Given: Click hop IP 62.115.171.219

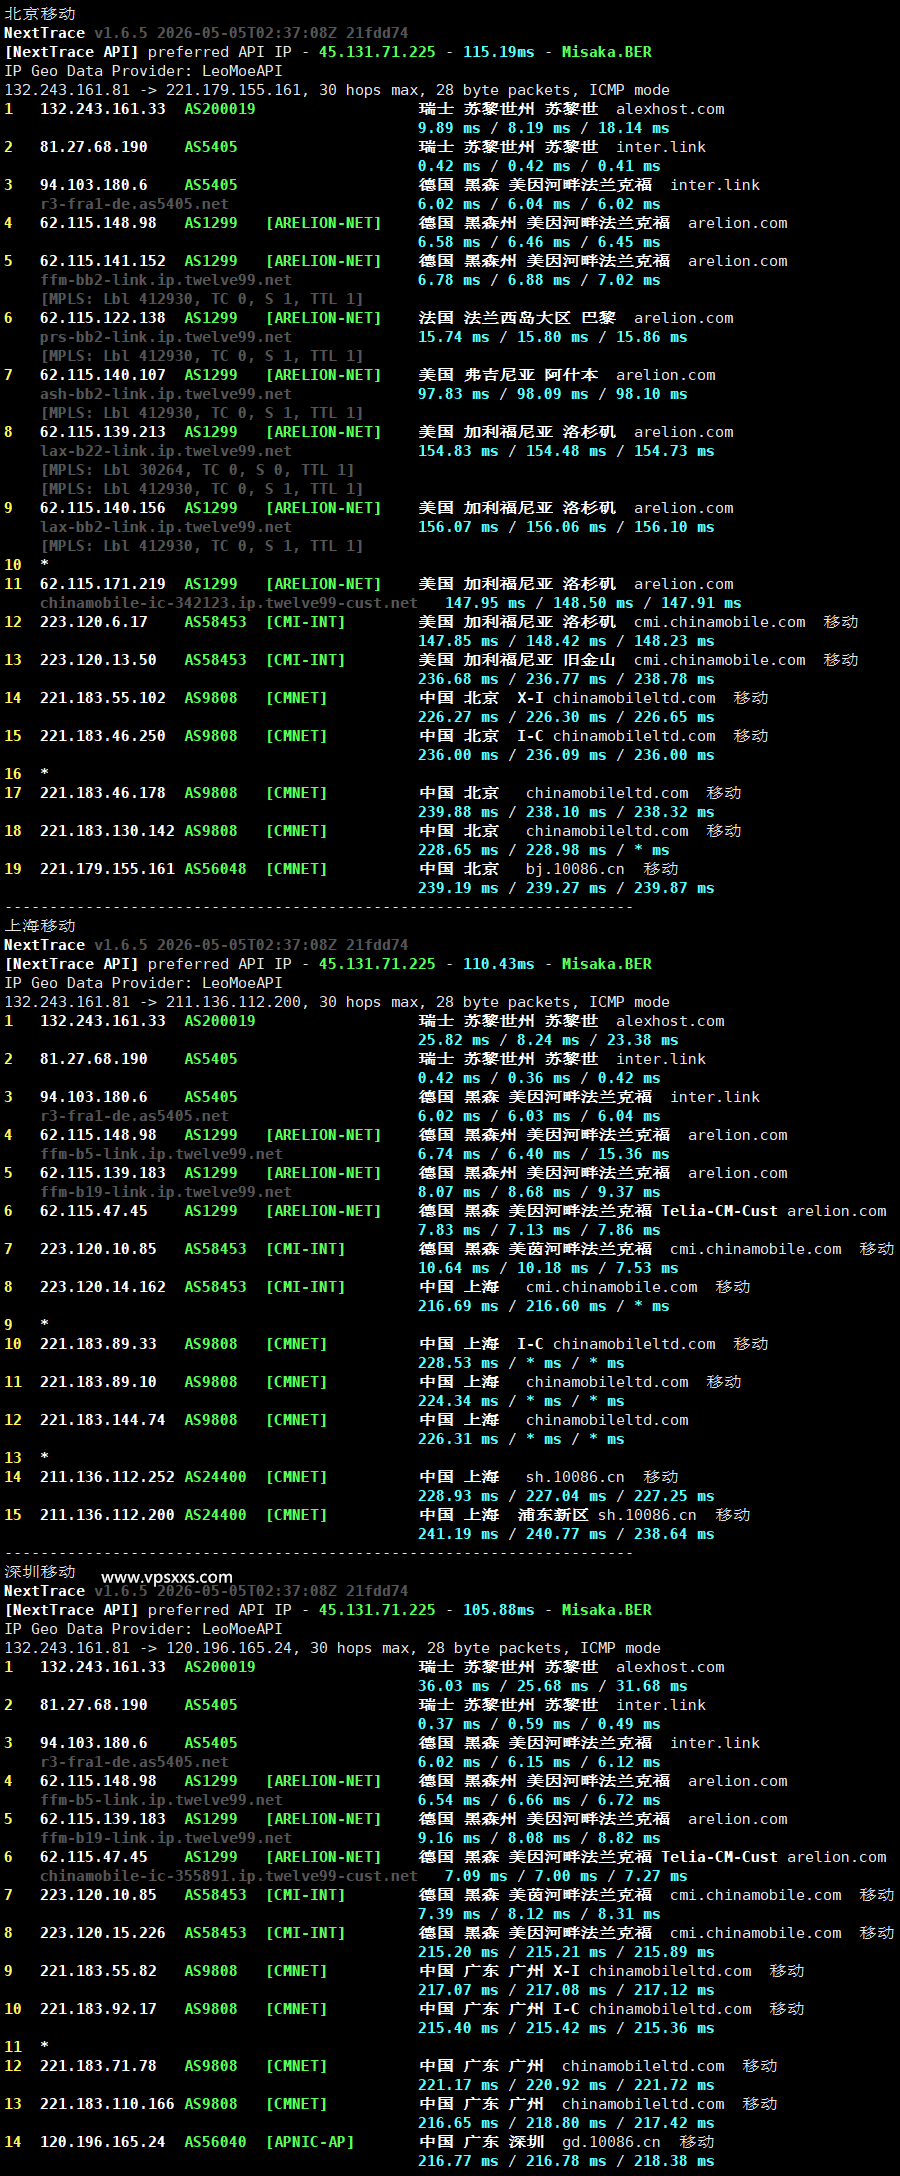Looking at the screenshot, I should (103, 584).
